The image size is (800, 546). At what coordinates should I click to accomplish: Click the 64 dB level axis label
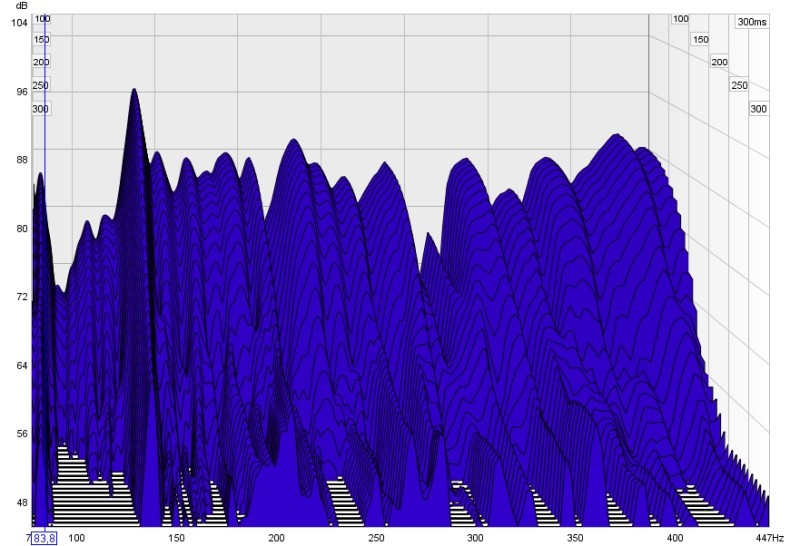click(x=22, y=366)
